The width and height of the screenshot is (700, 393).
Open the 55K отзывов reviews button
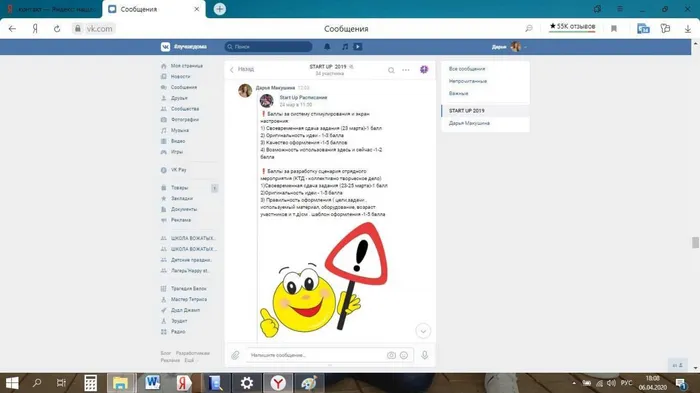point(572,27)
